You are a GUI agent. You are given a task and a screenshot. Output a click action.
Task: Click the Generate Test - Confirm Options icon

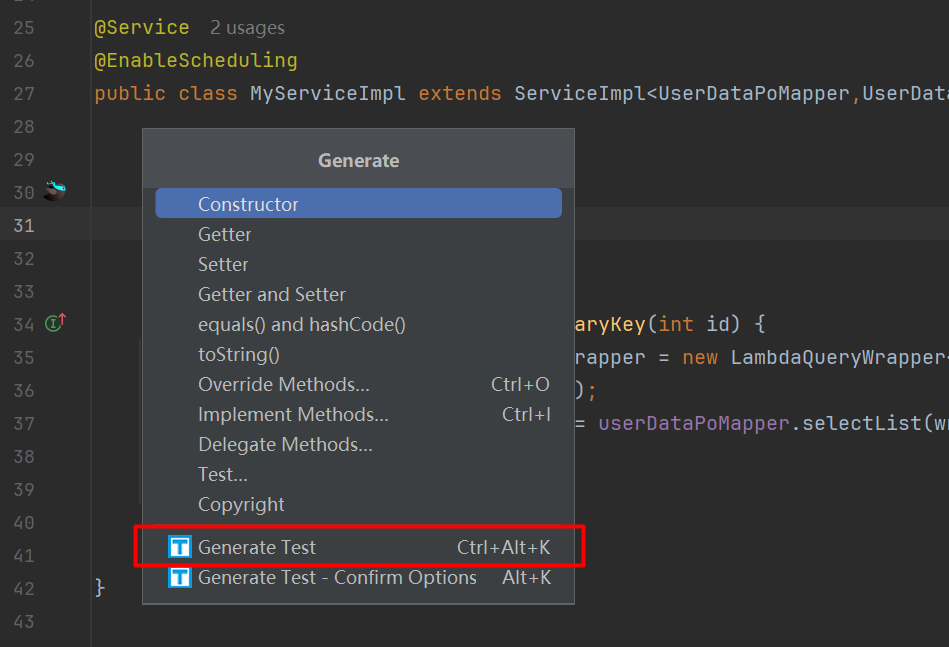click(x=180, y=577)
